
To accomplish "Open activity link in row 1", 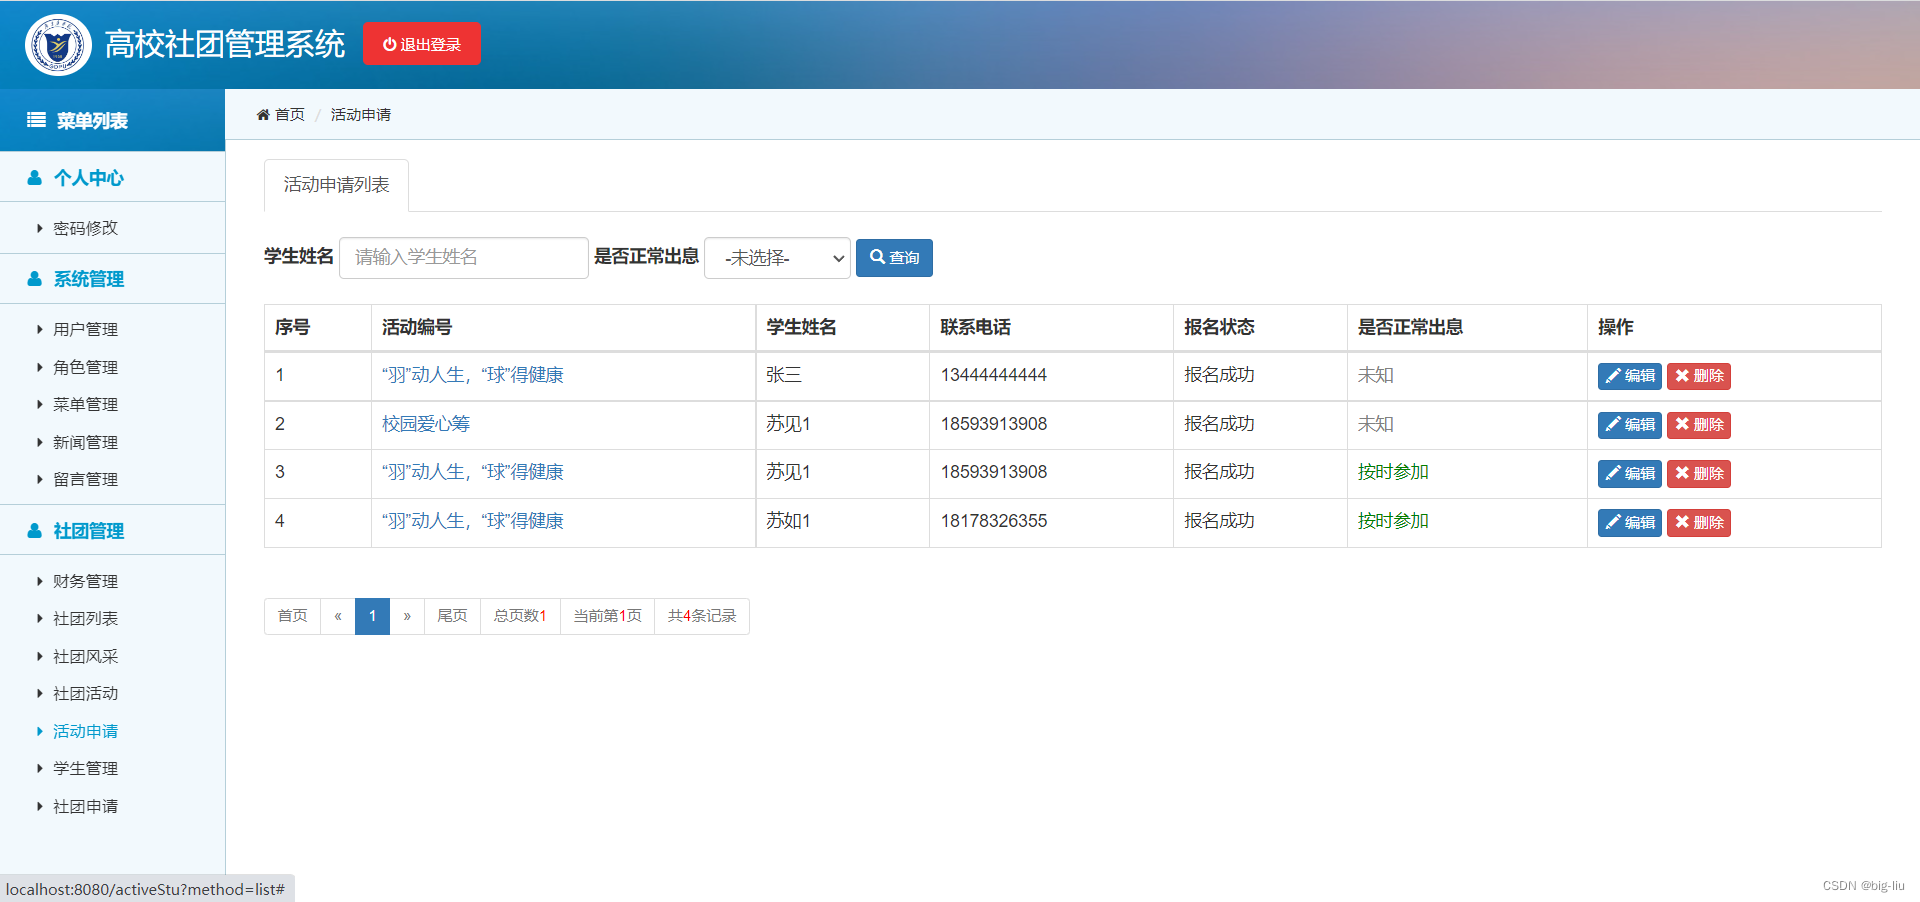I will [x=473, y=375].
